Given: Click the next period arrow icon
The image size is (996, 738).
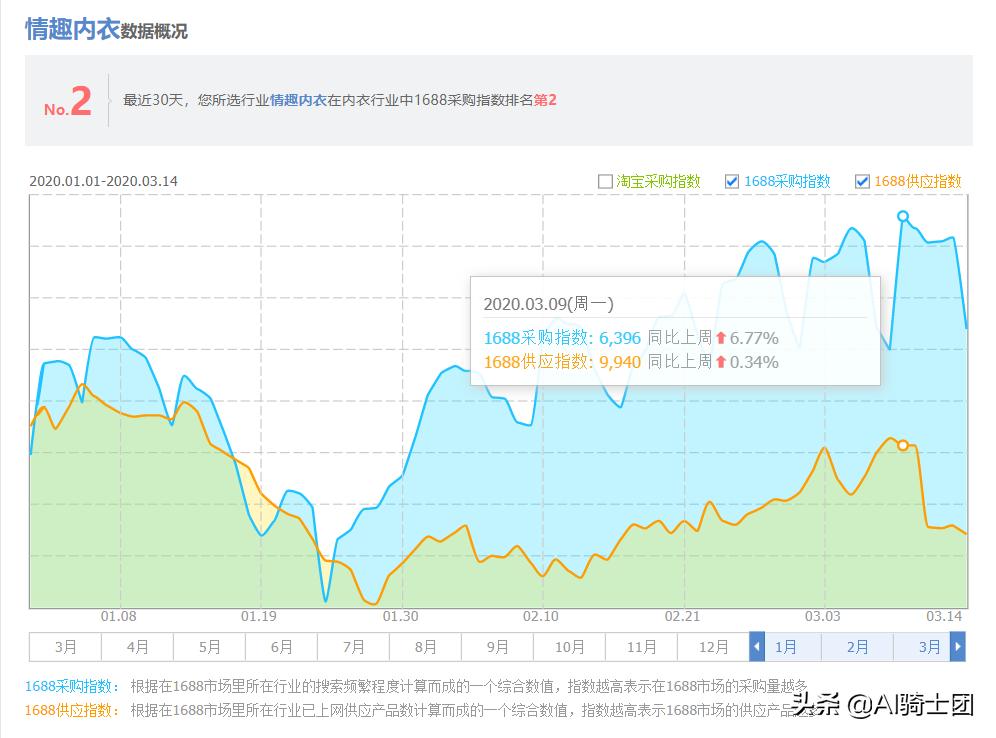Looking at the screenshot, I should coord(958,647).
